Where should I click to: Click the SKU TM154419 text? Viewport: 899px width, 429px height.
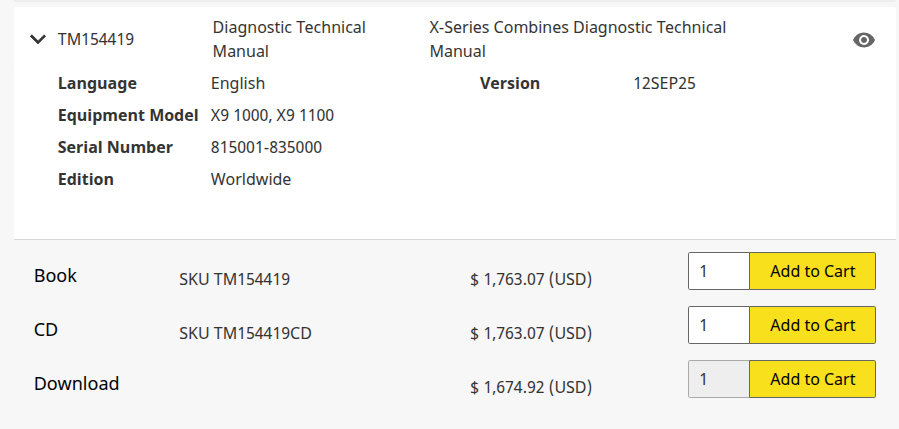(x=234, y=279)
